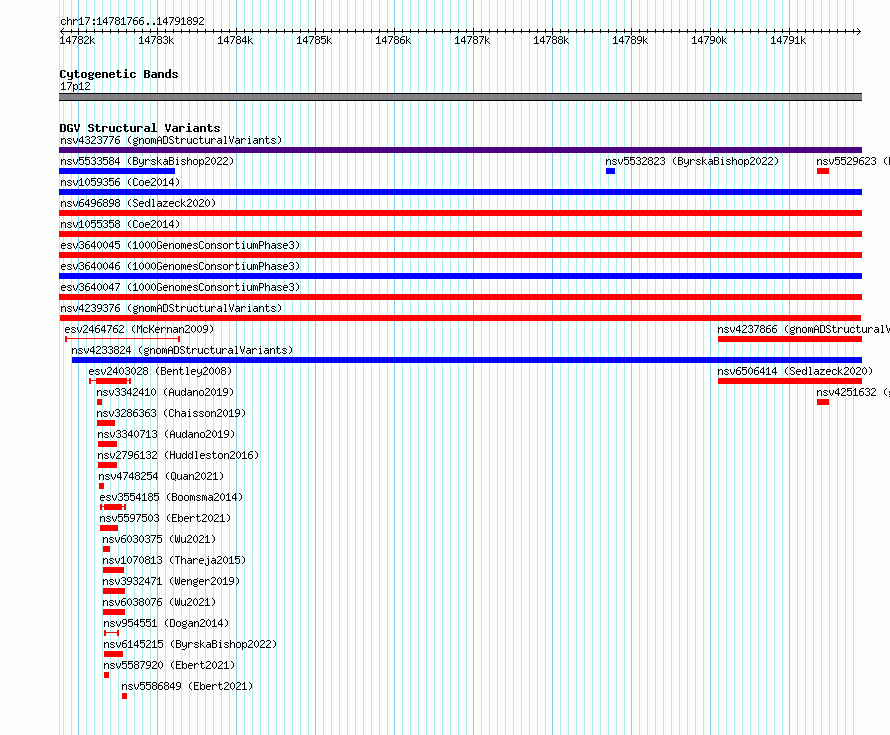The width and height of the screenshot is (890, 735).
Task: Click the blue nsv5533584 variant bar
Action: click(x=117, y=171)
